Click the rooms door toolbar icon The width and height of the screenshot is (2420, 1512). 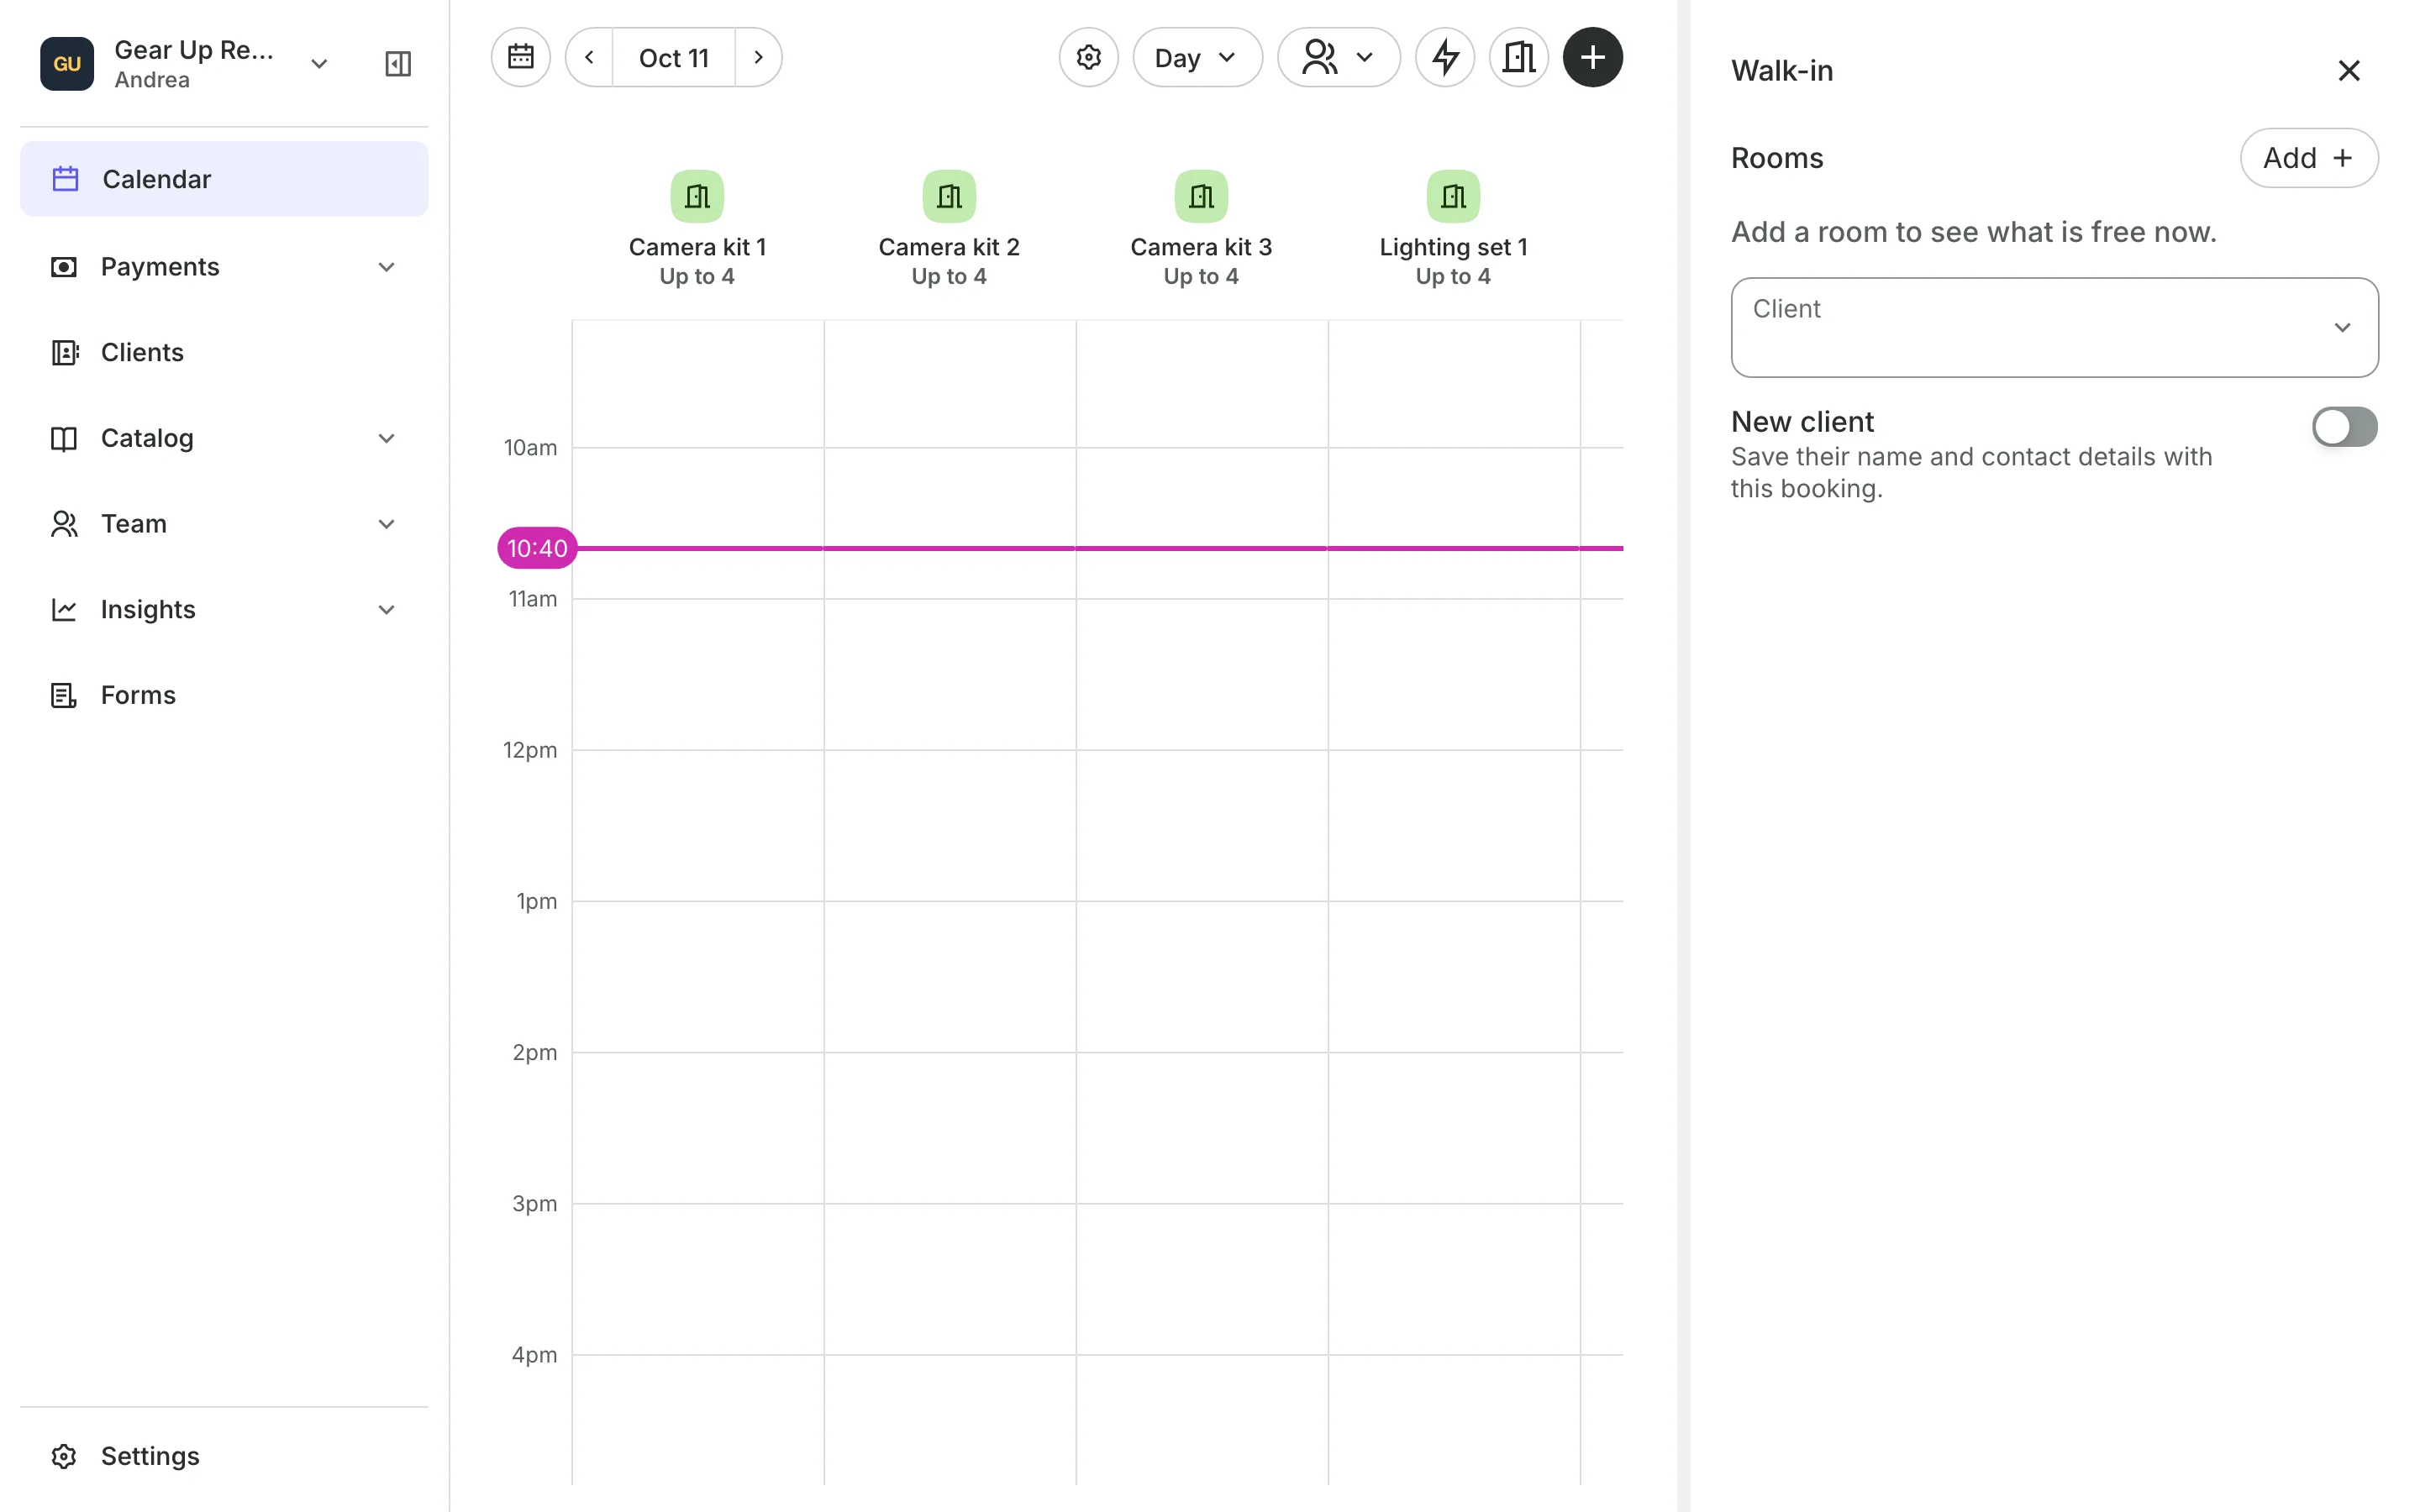point(1519,57)
